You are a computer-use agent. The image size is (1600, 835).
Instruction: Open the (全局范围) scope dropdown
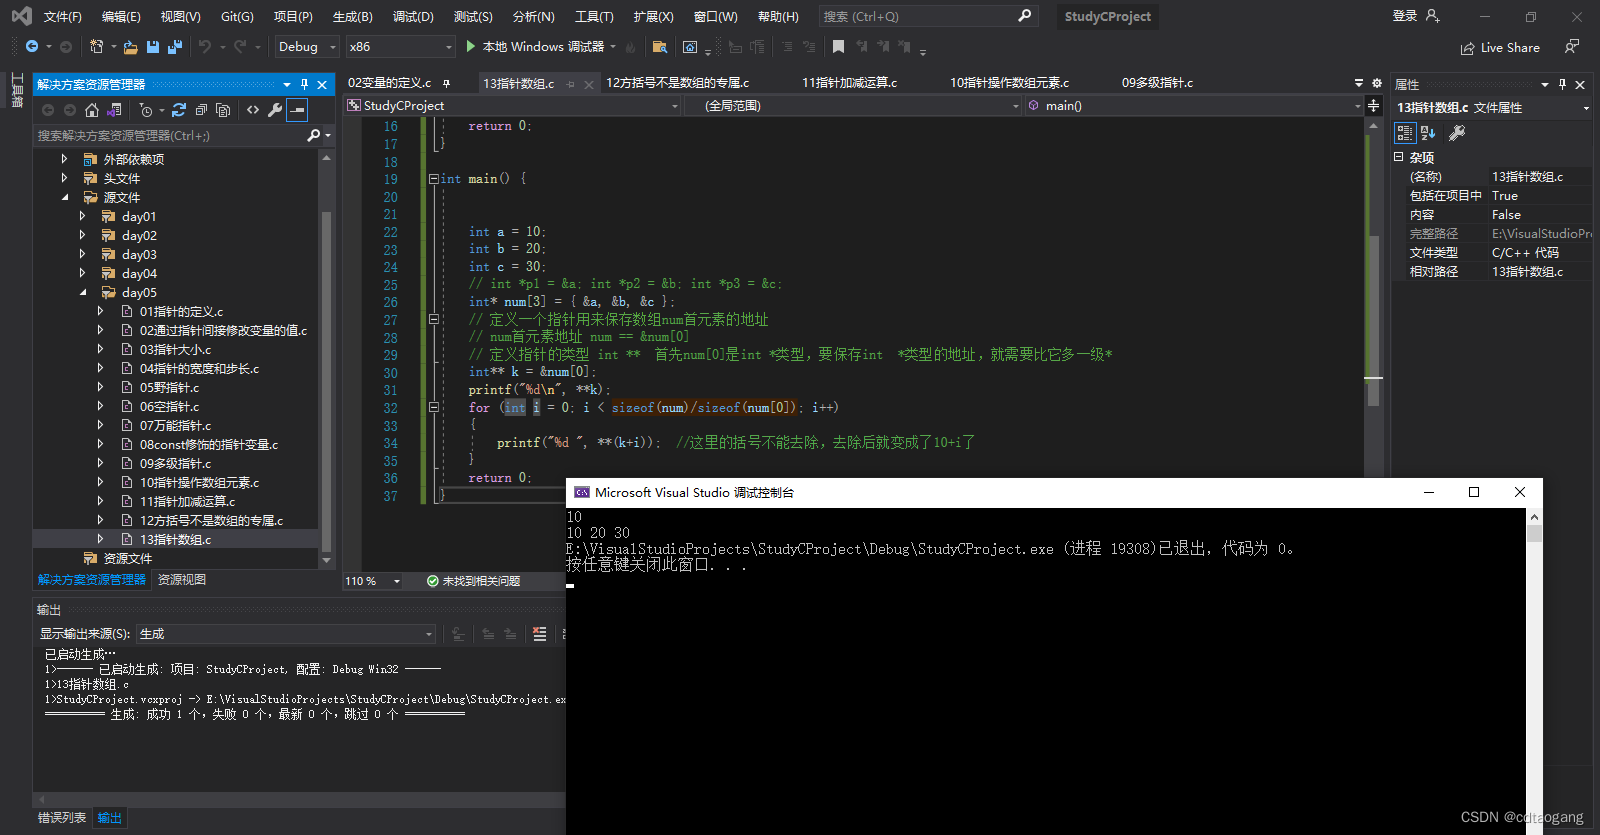click(853, 105)
